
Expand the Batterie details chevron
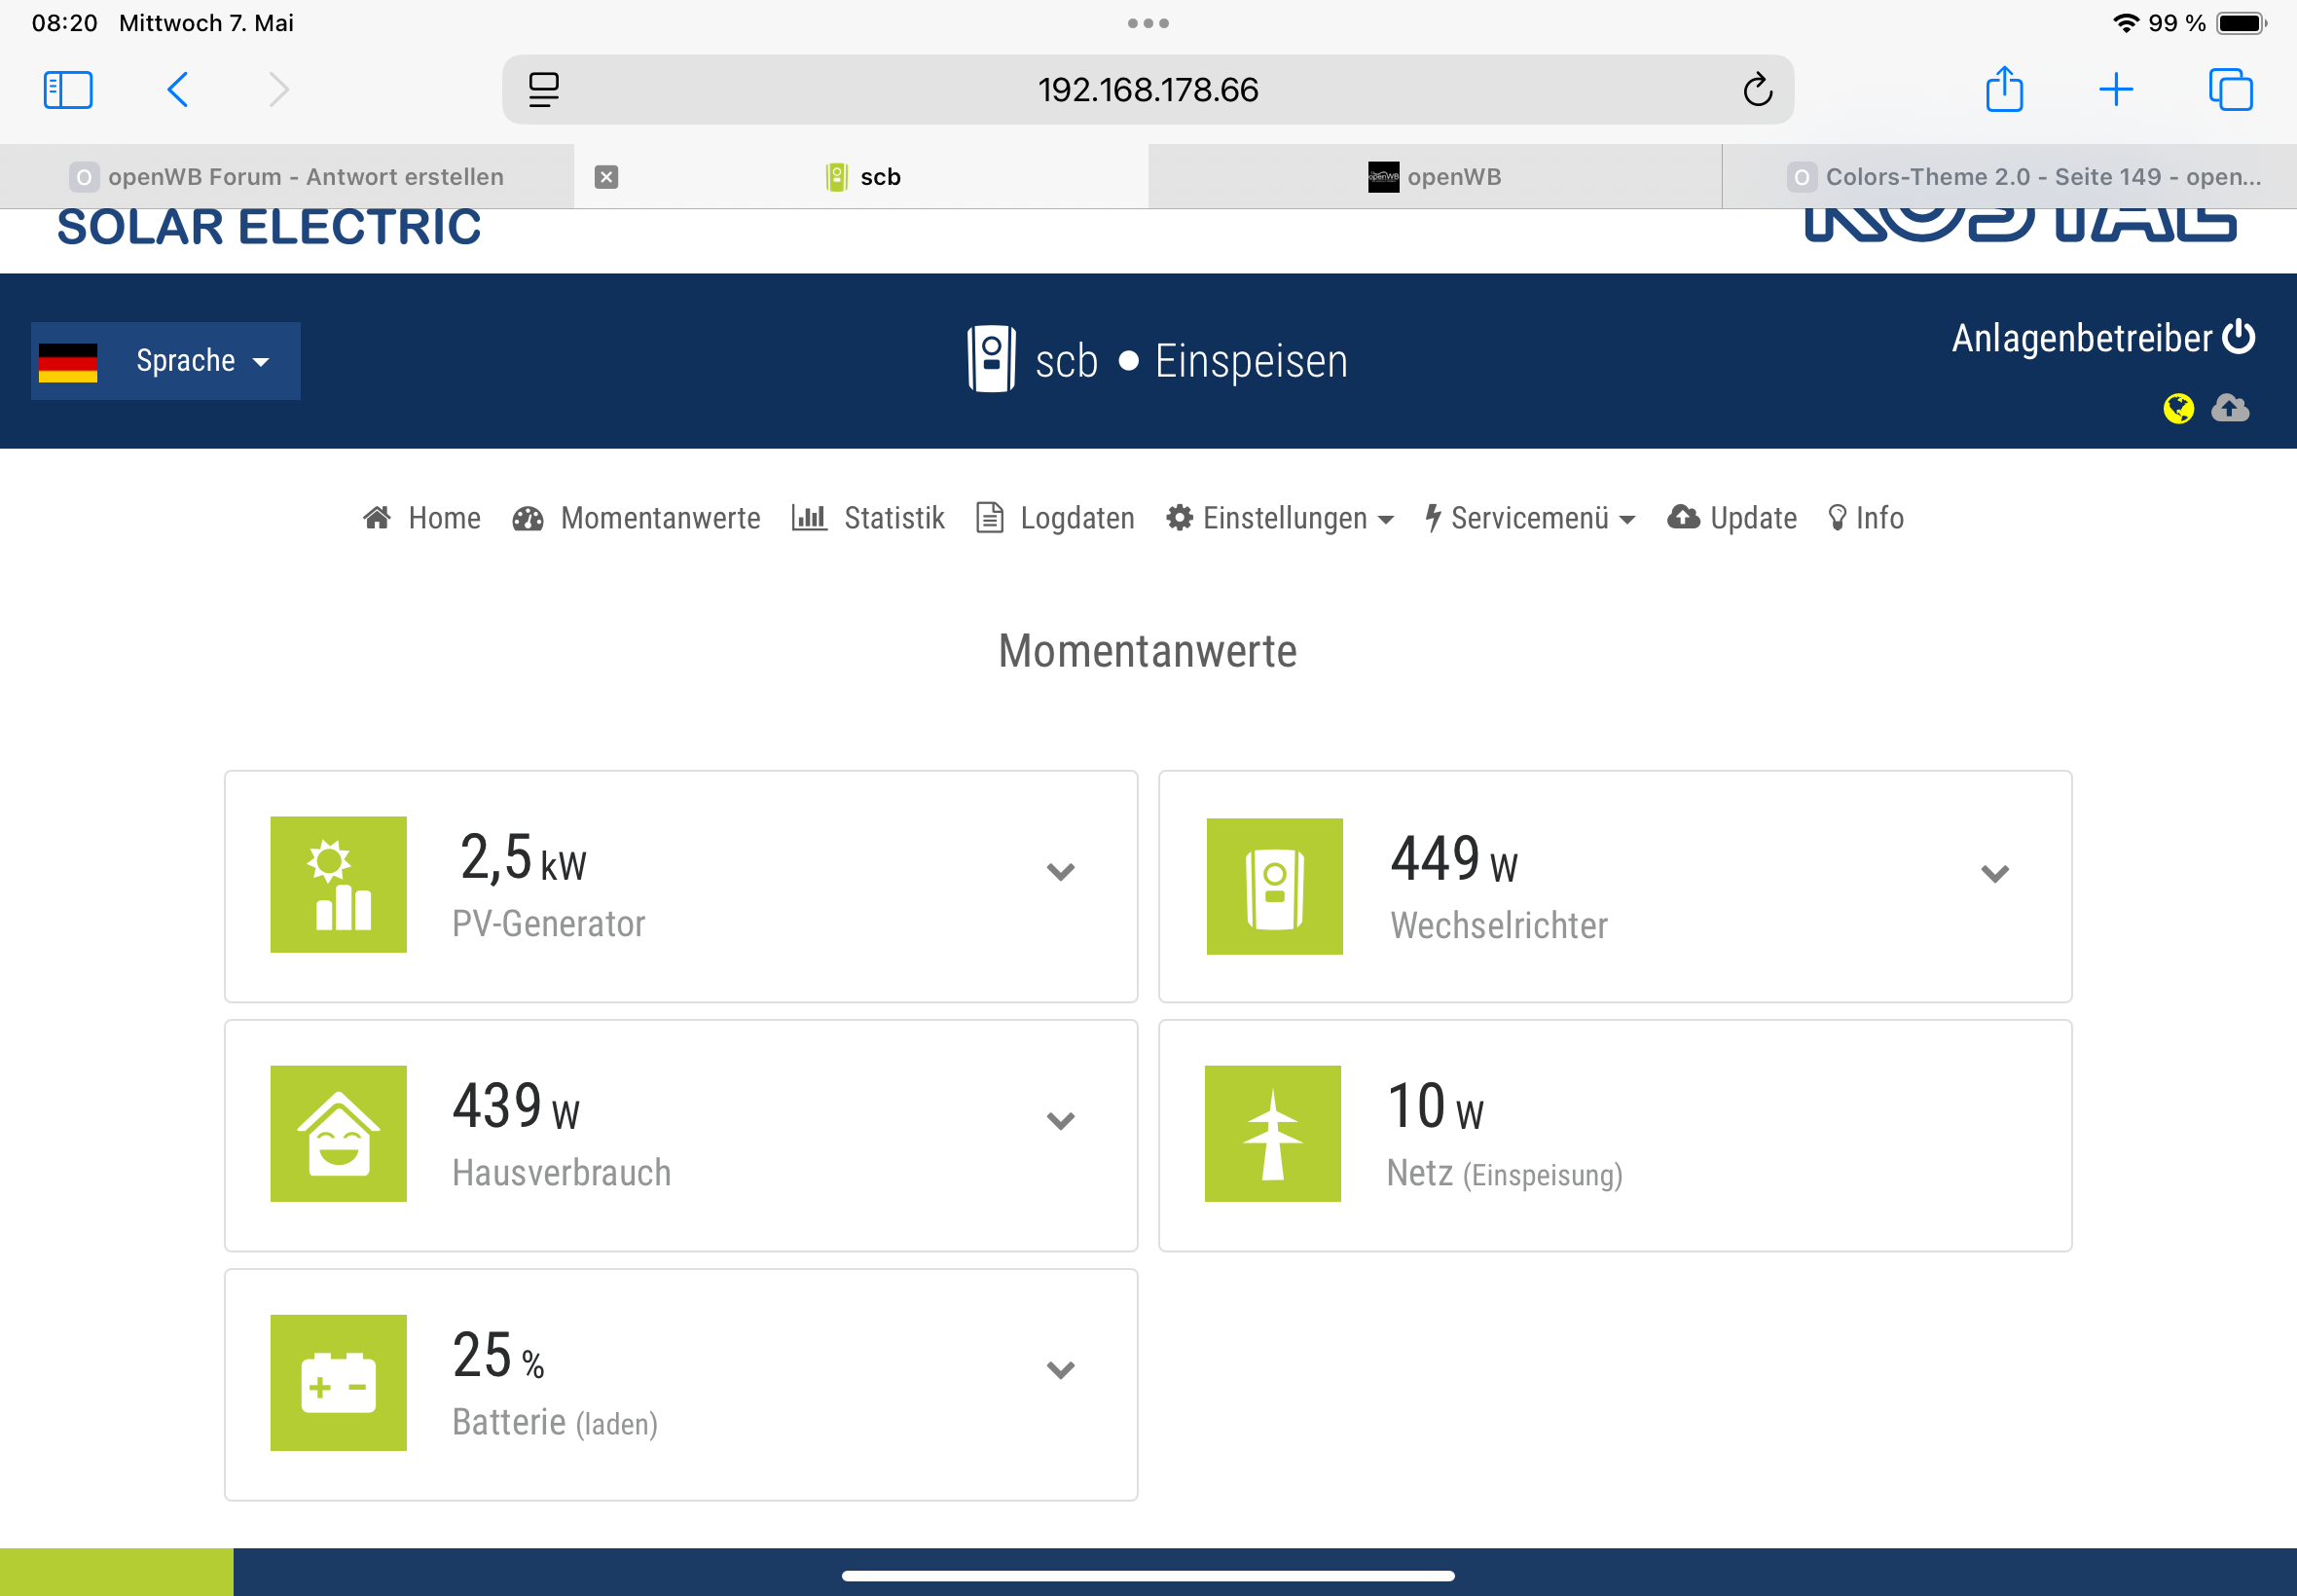click(1060, 1369)
